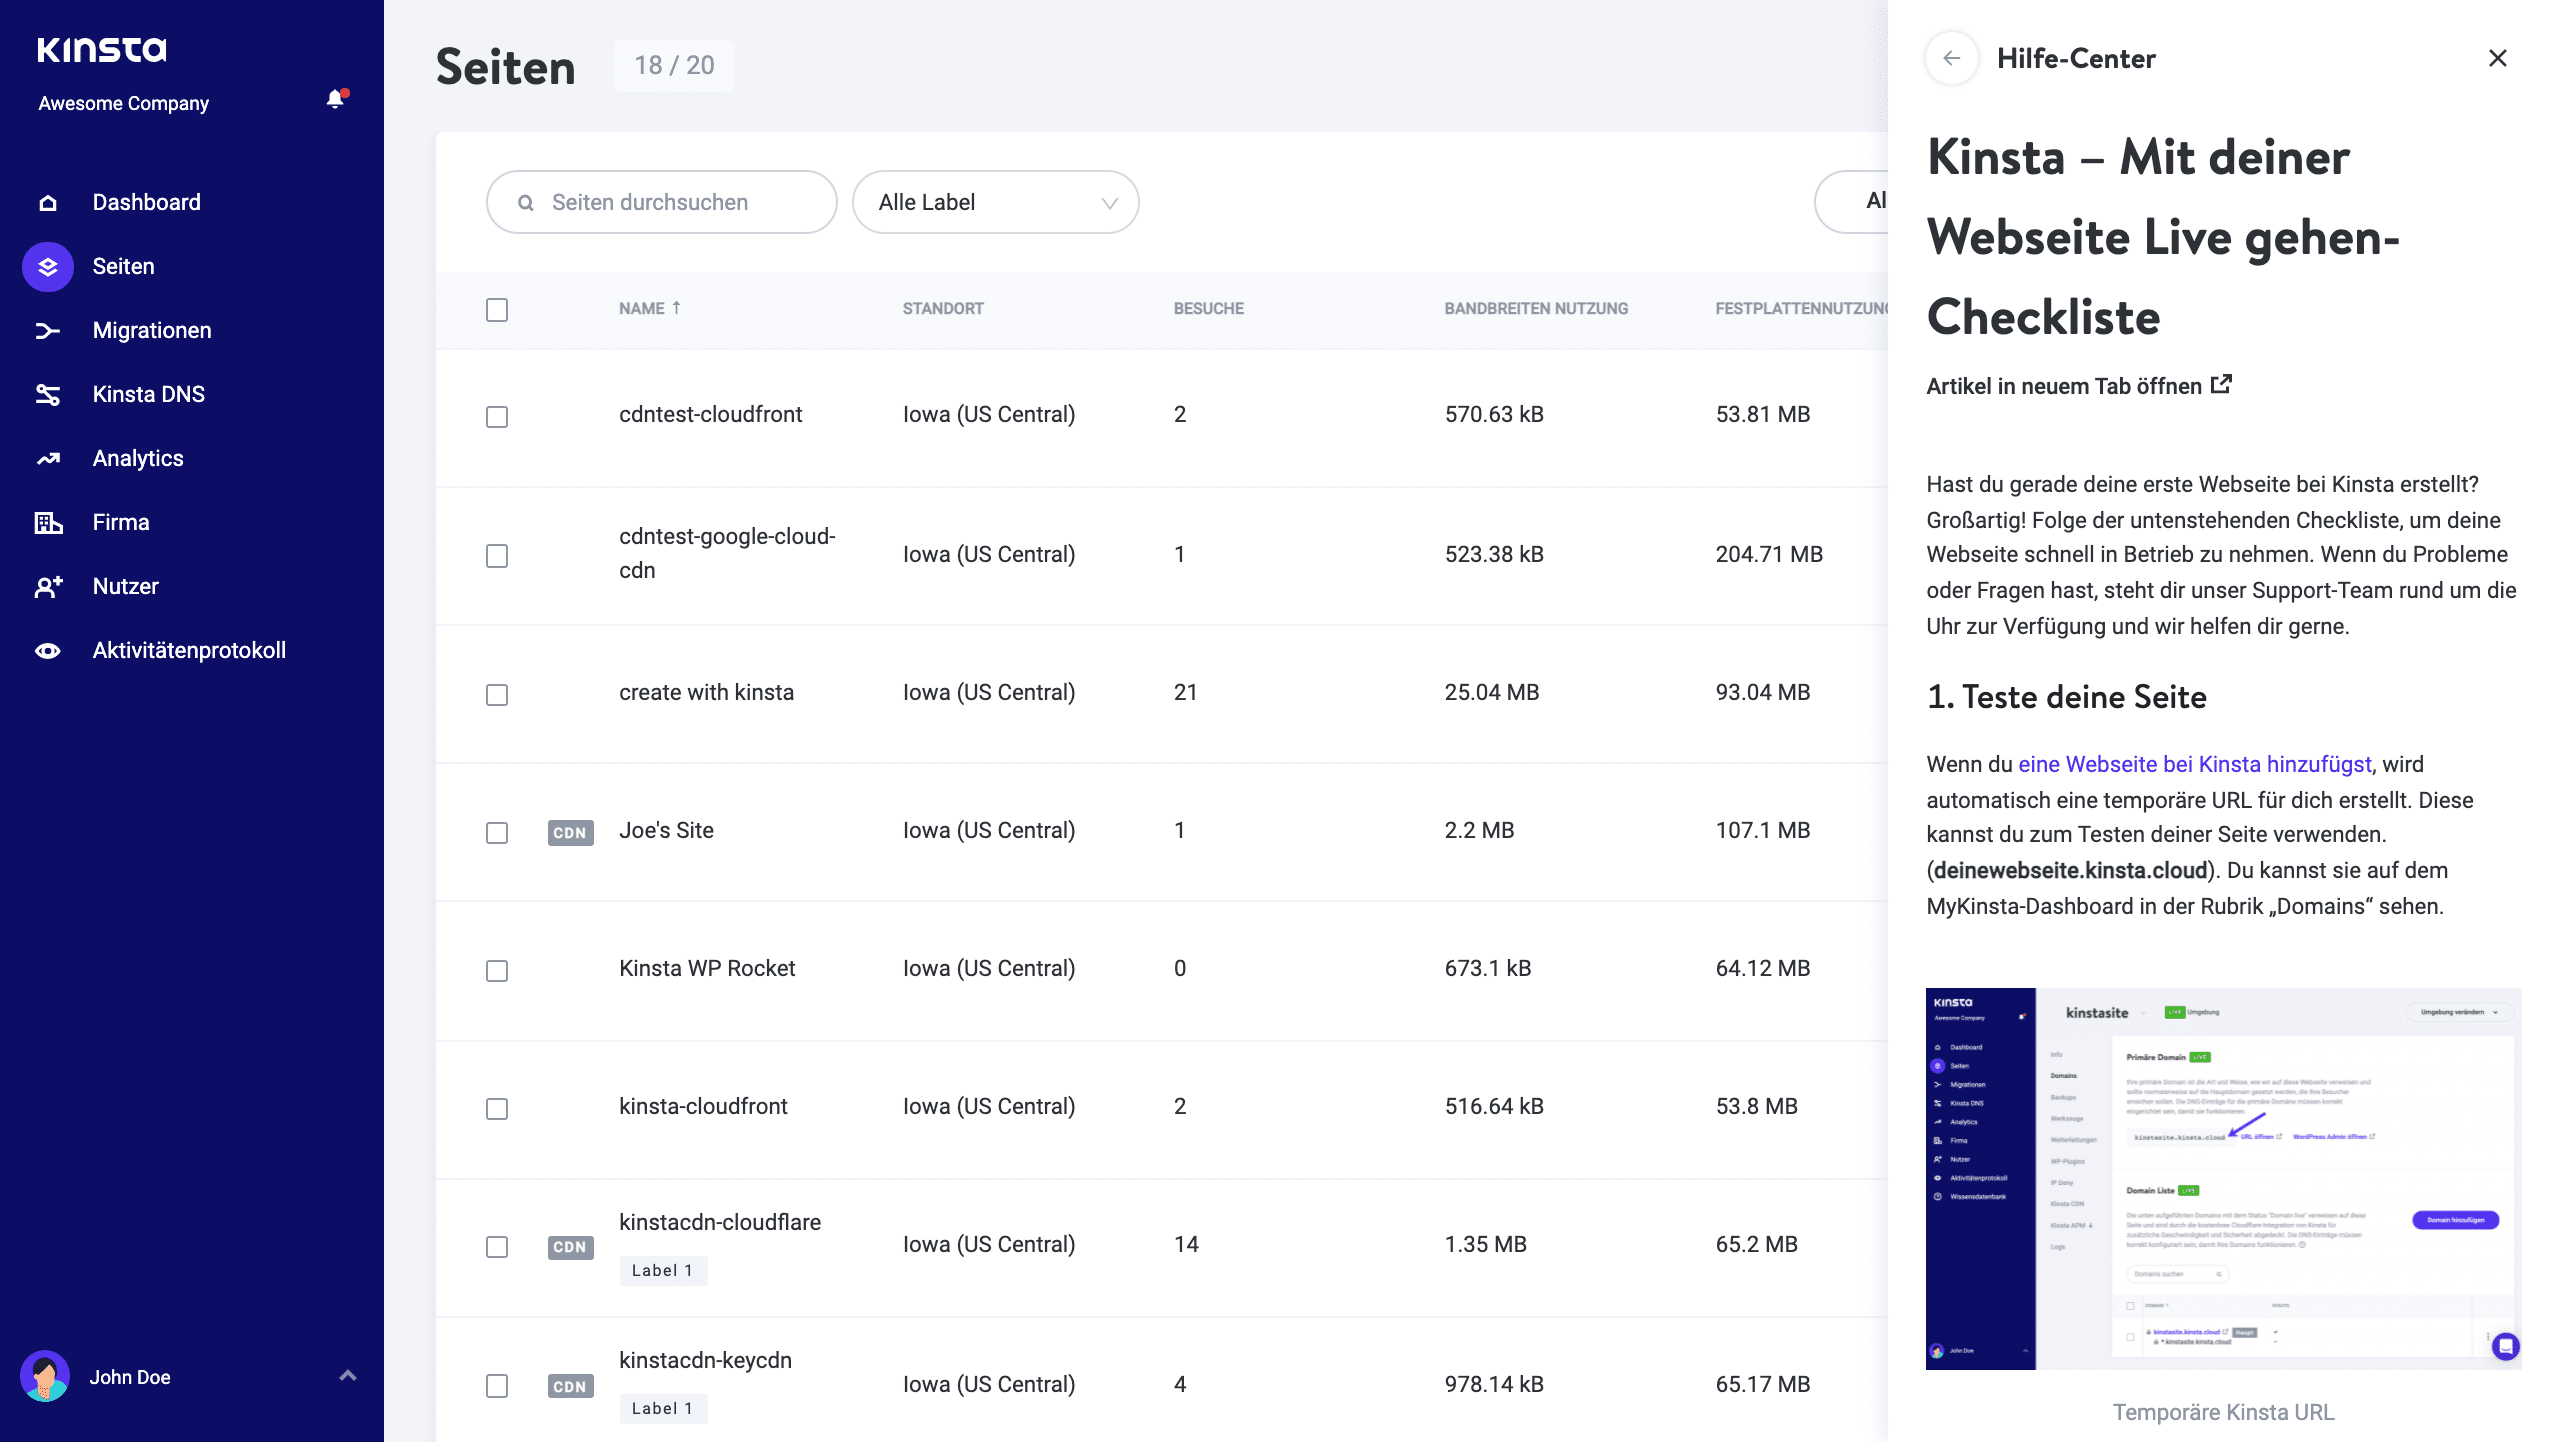Click the Kinsta logo
2560x1442 pixels.
[x=102, y=48]
